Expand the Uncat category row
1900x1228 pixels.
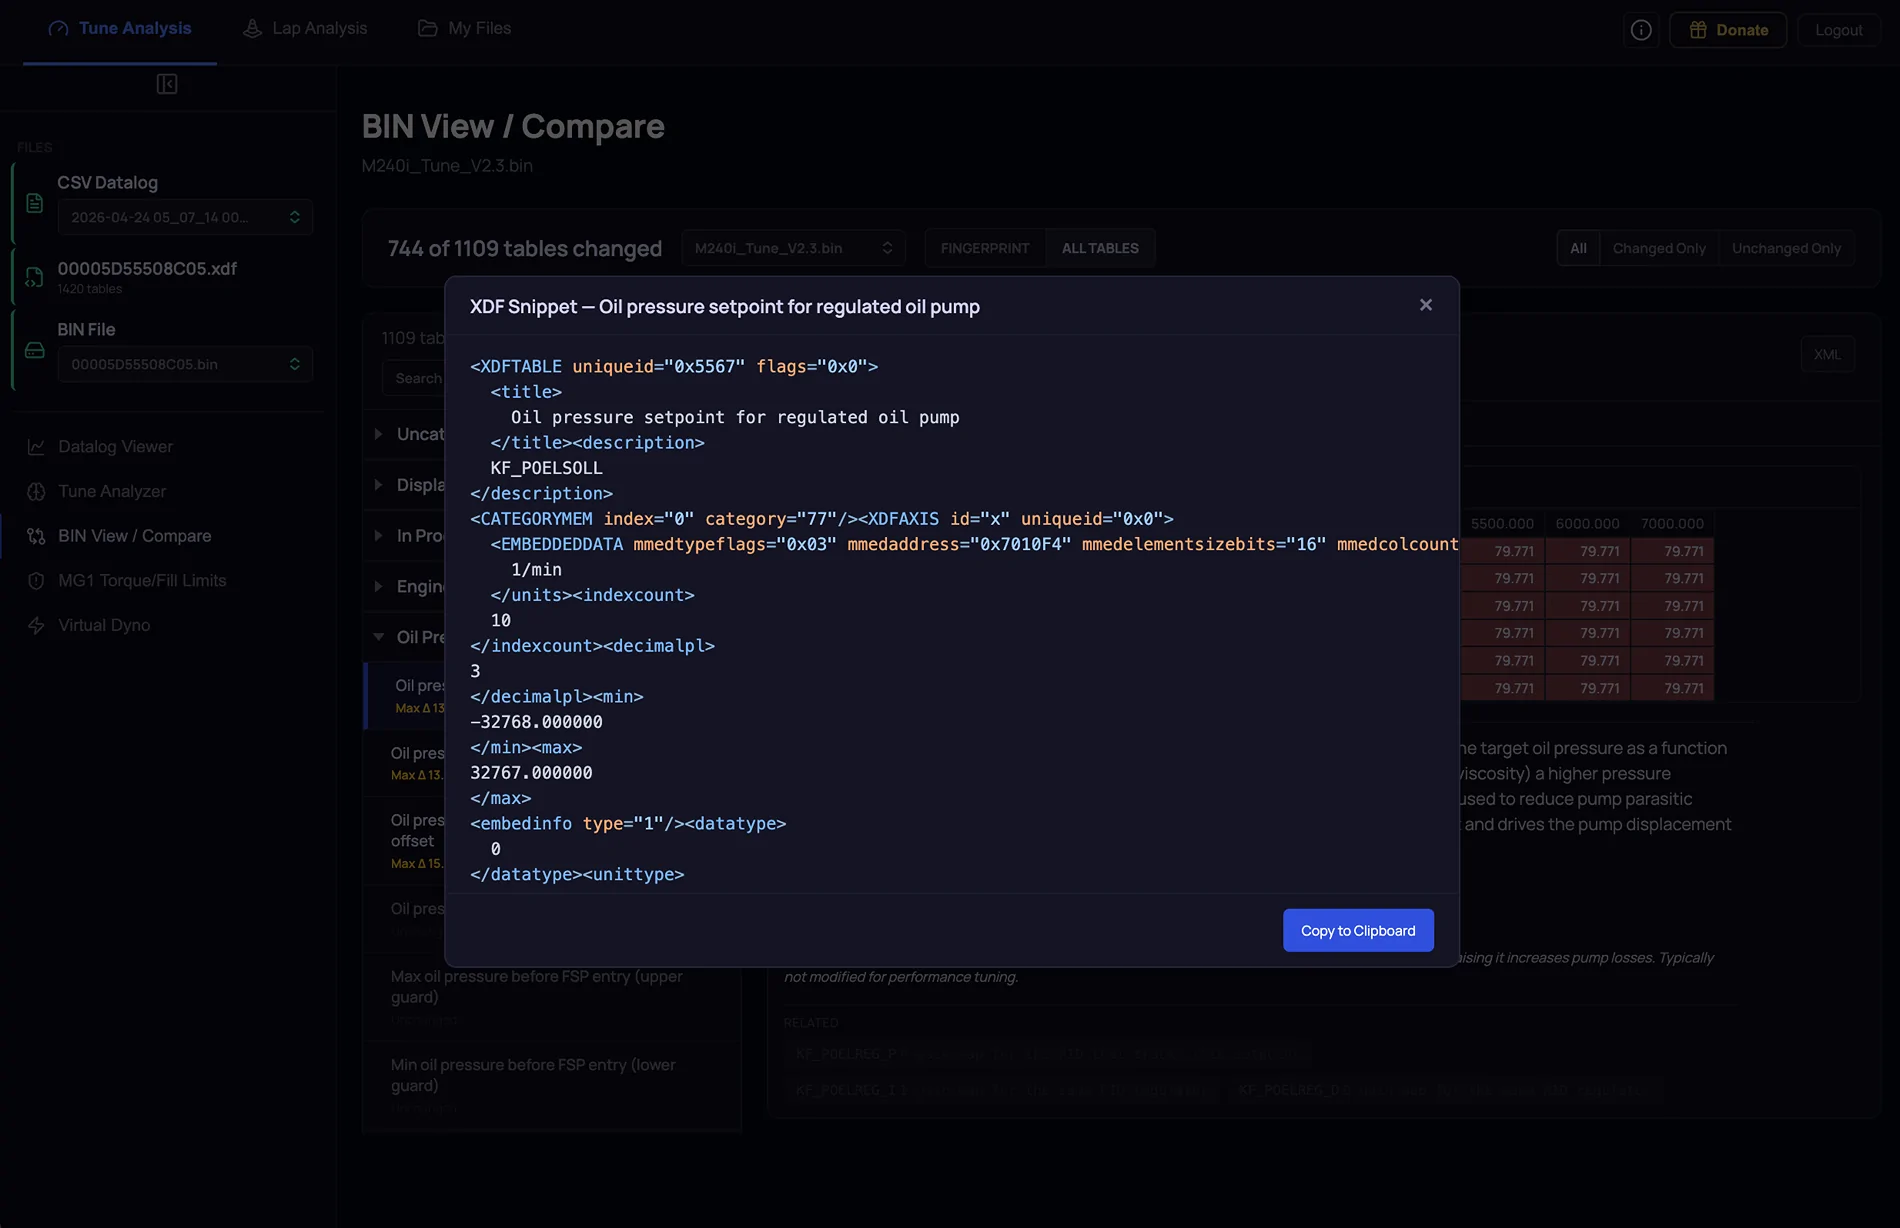point(406,434)
